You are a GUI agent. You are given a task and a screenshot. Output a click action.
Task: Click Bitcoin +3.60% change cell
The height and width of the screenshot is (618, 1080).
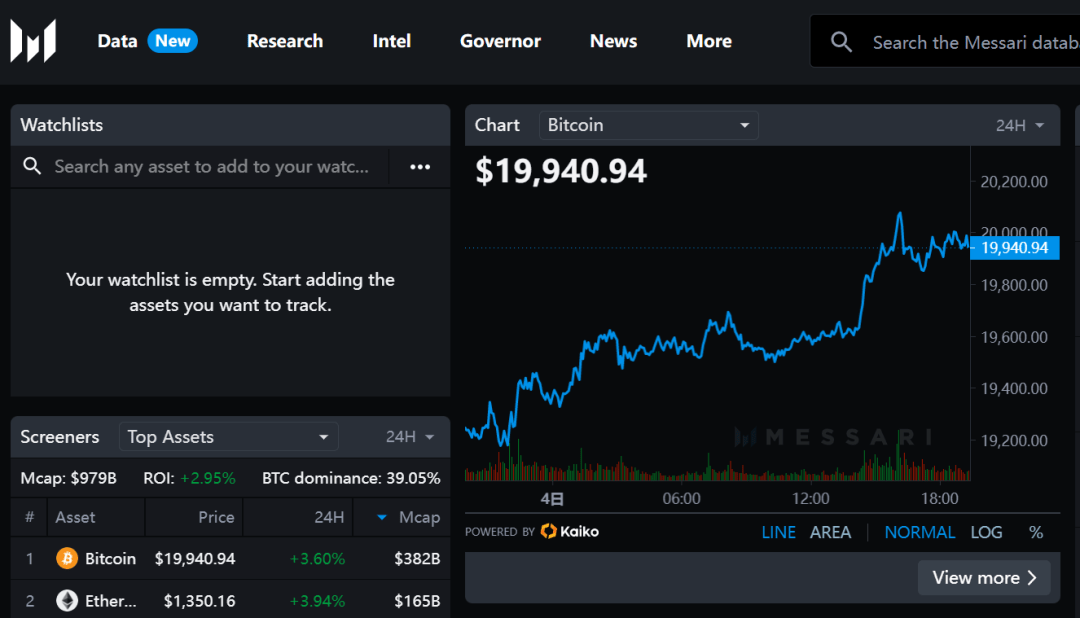point(317,558)
